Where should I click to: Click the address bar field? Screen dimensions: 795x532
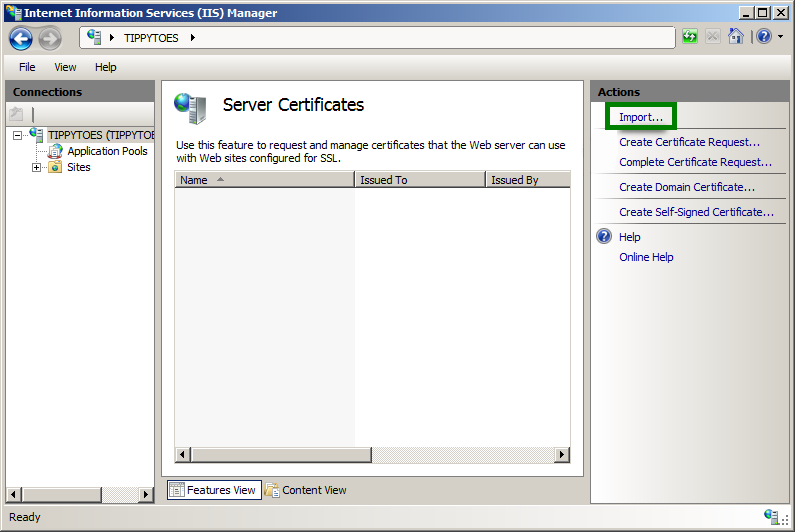tap(377, 38)
